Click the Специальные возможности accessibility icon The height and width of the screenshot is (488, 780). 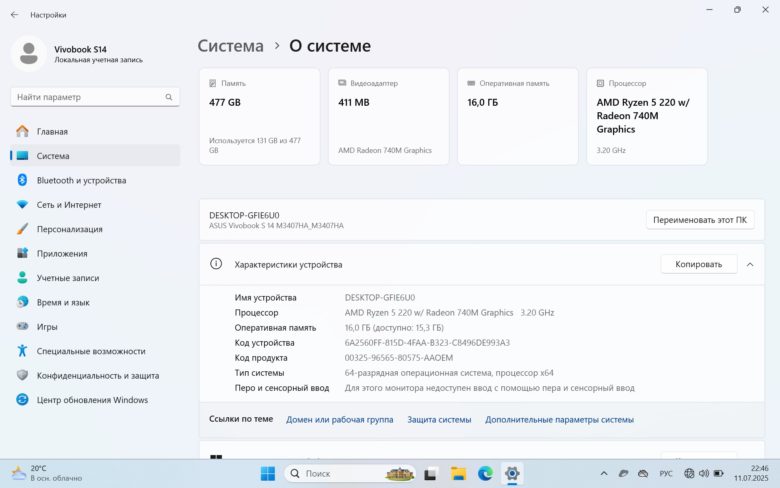tap(22, 351)
